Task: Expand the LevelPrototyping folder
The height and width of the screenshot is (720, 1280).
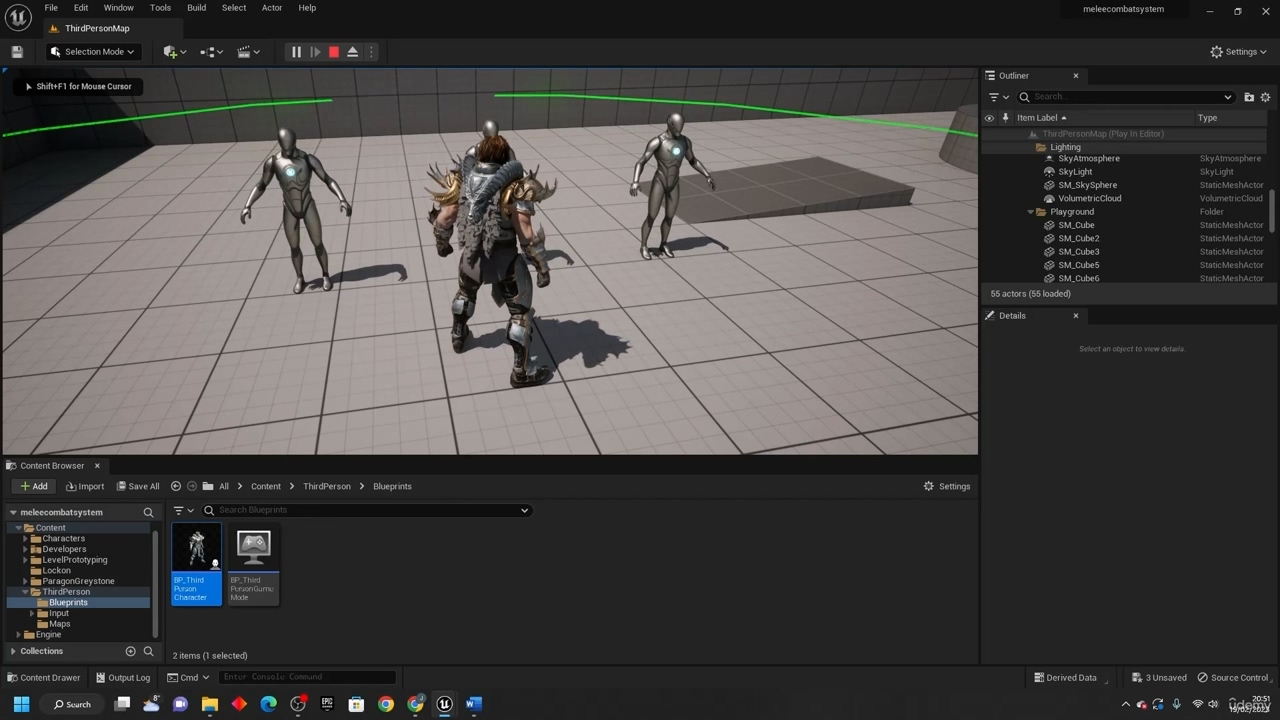Action: click(25, 560)
